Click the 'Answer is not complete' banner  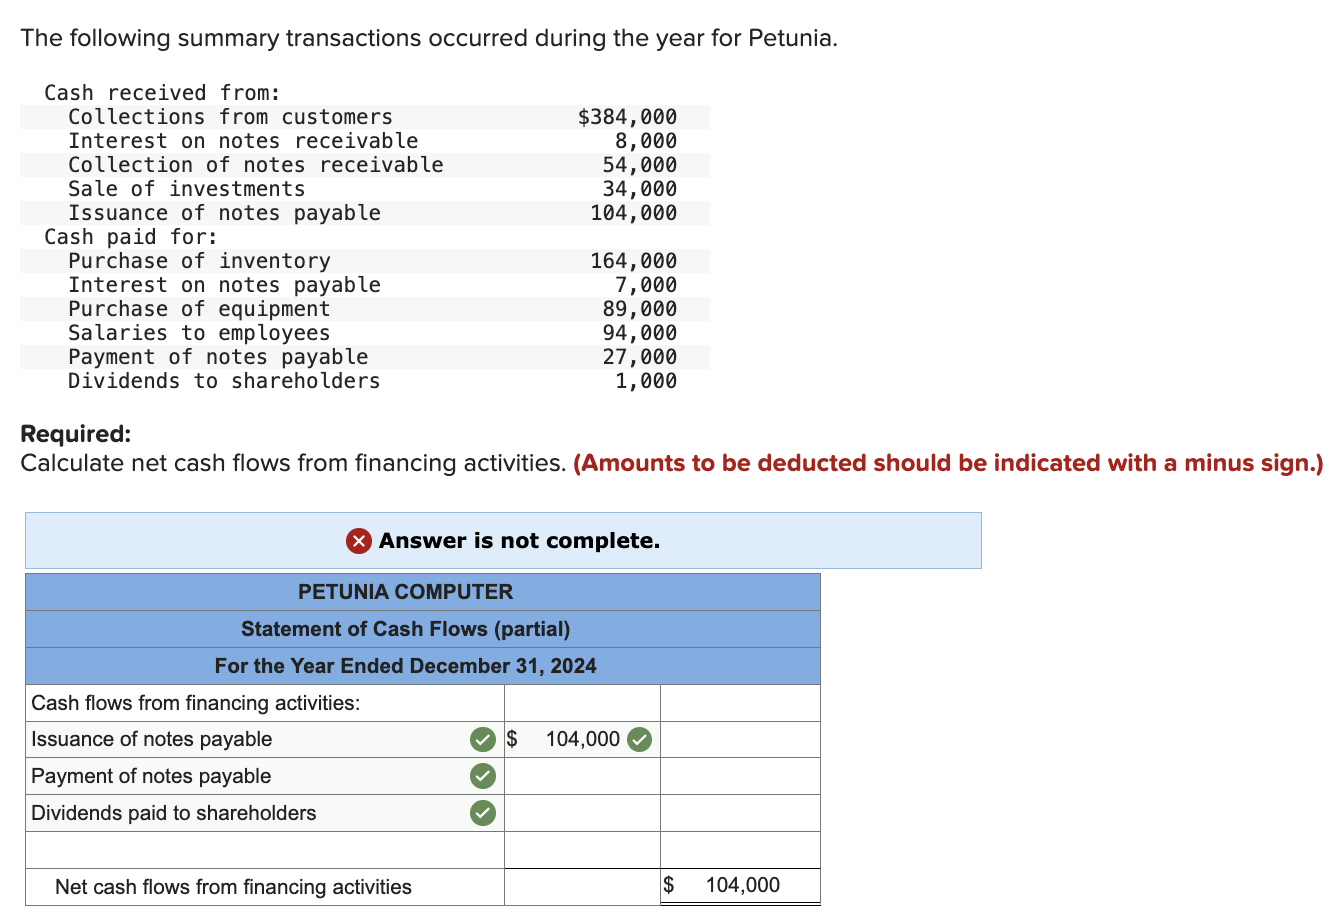tap(501, 540)
